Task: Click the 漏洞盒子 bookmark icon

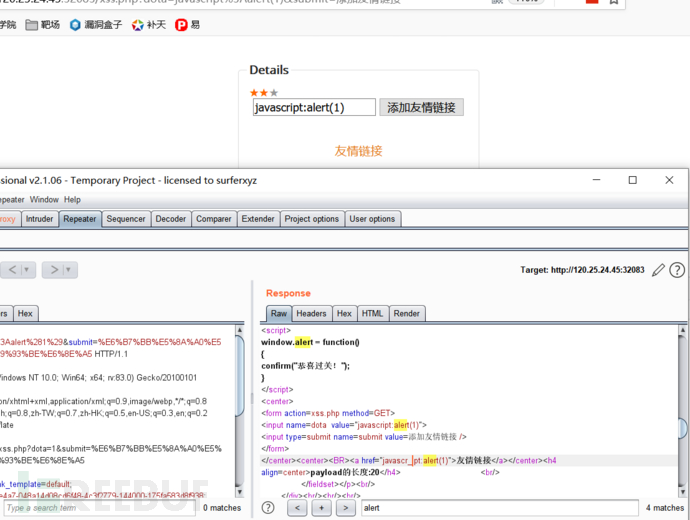Action: pyautogui.click(x=75, y=25)
